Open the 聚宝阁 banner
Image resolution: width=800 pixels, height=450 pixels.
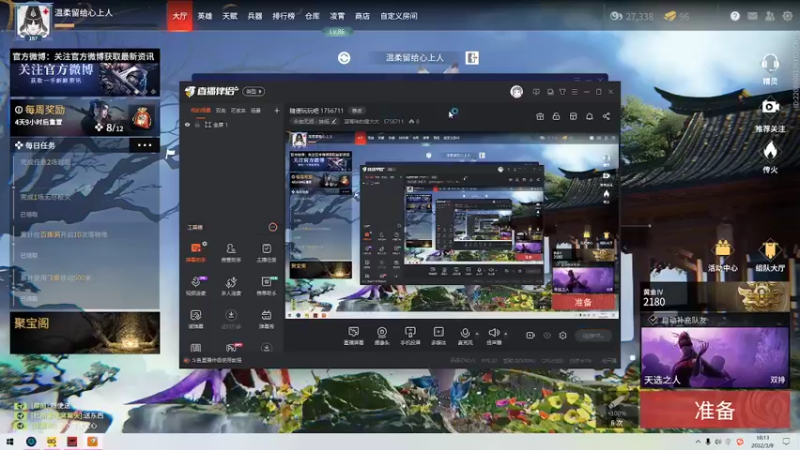coord(85,333)
